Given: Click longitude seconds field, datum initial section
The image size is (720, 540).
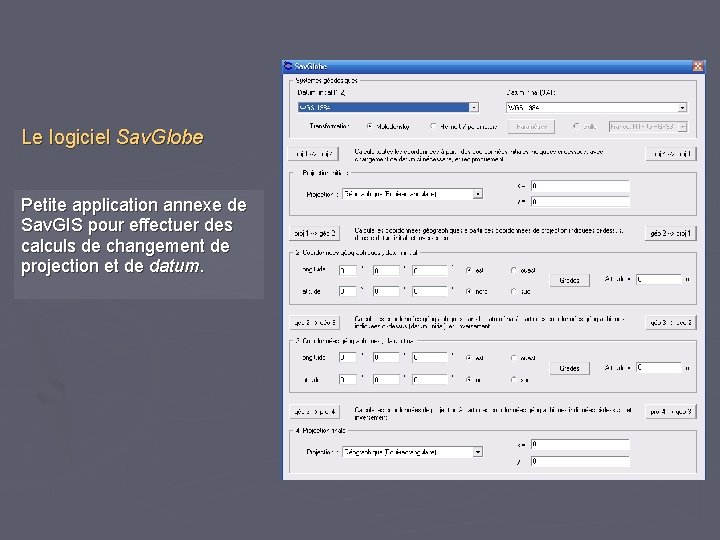Looking at the screenshot, I should pos(430,270).
